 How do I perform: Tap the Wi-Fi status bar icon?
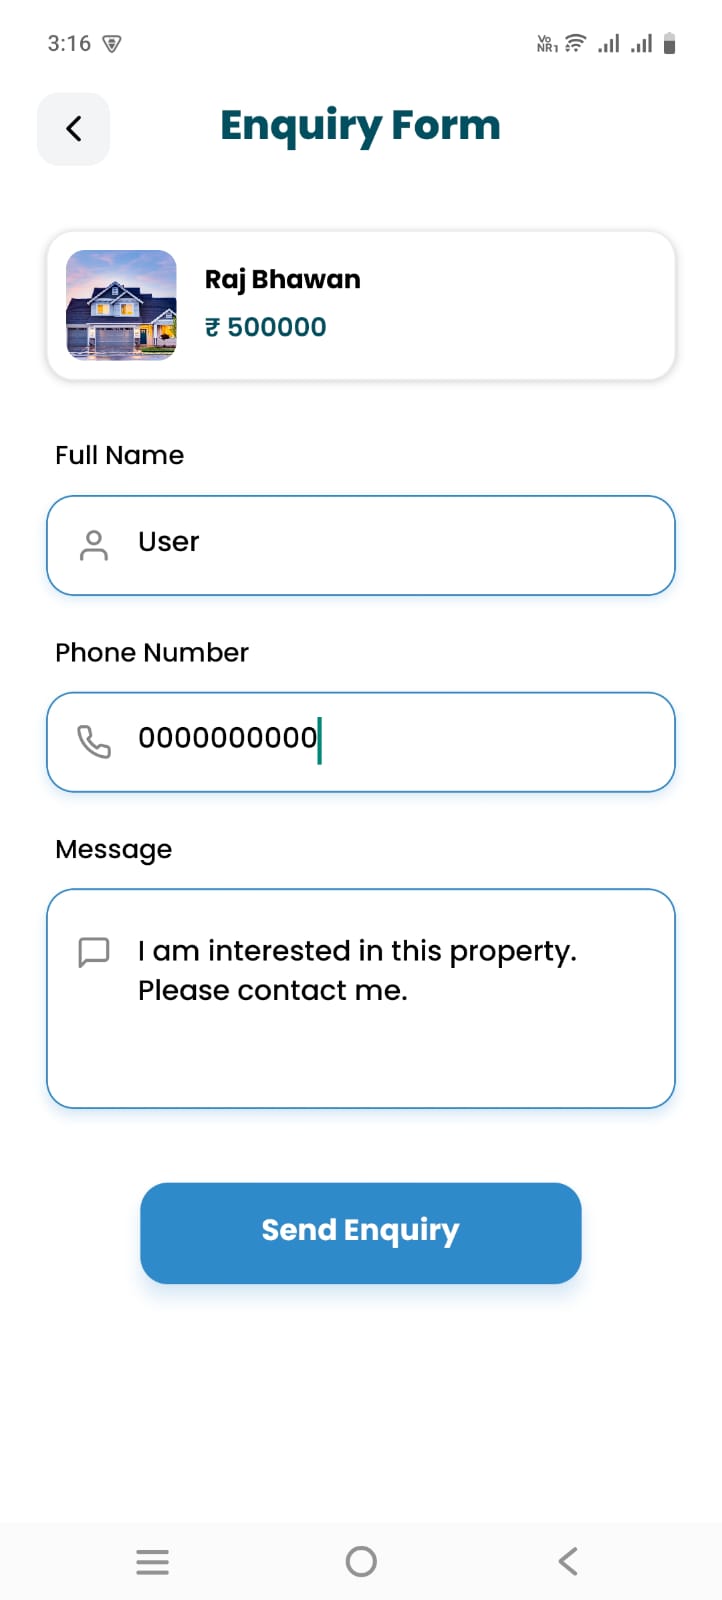point(576,43)
